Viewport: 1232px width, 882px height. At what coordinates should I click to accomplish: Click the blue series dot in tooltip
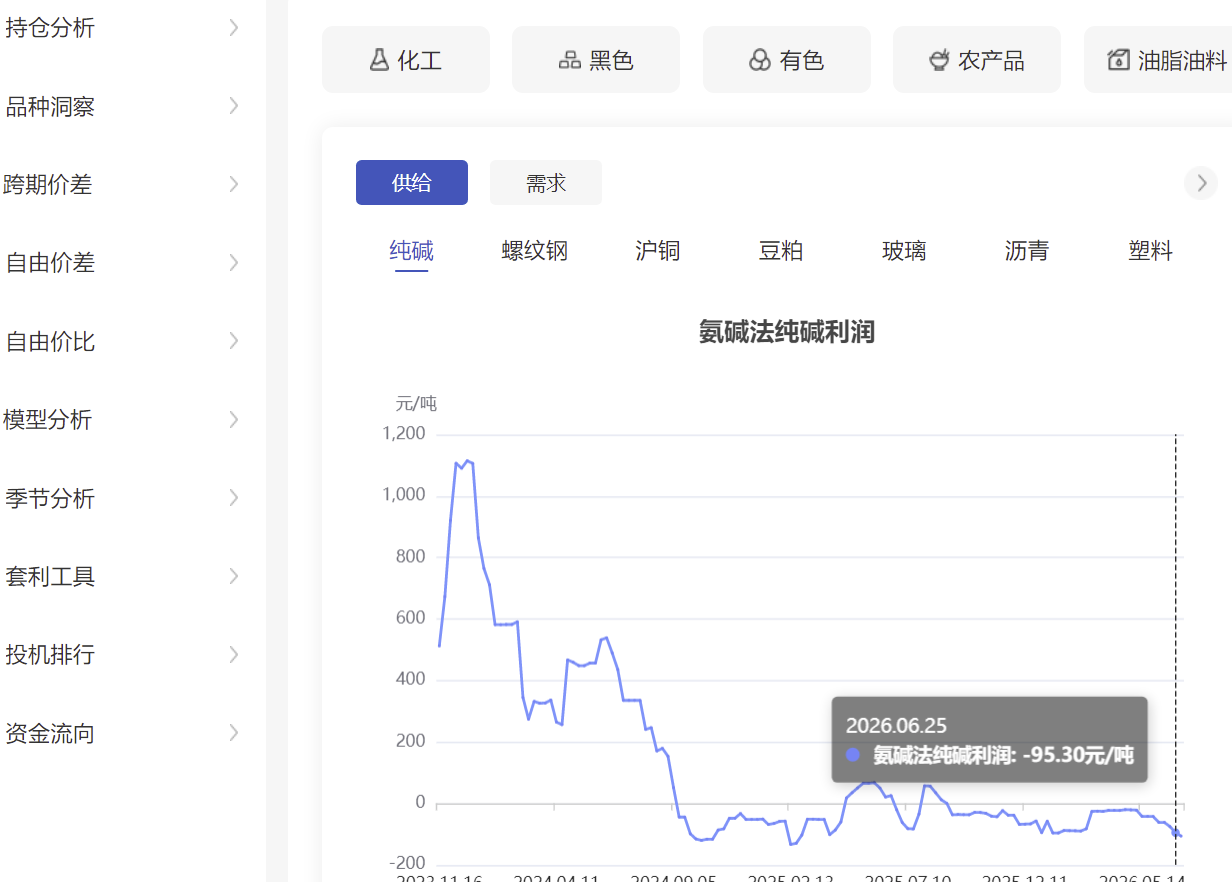853,755
